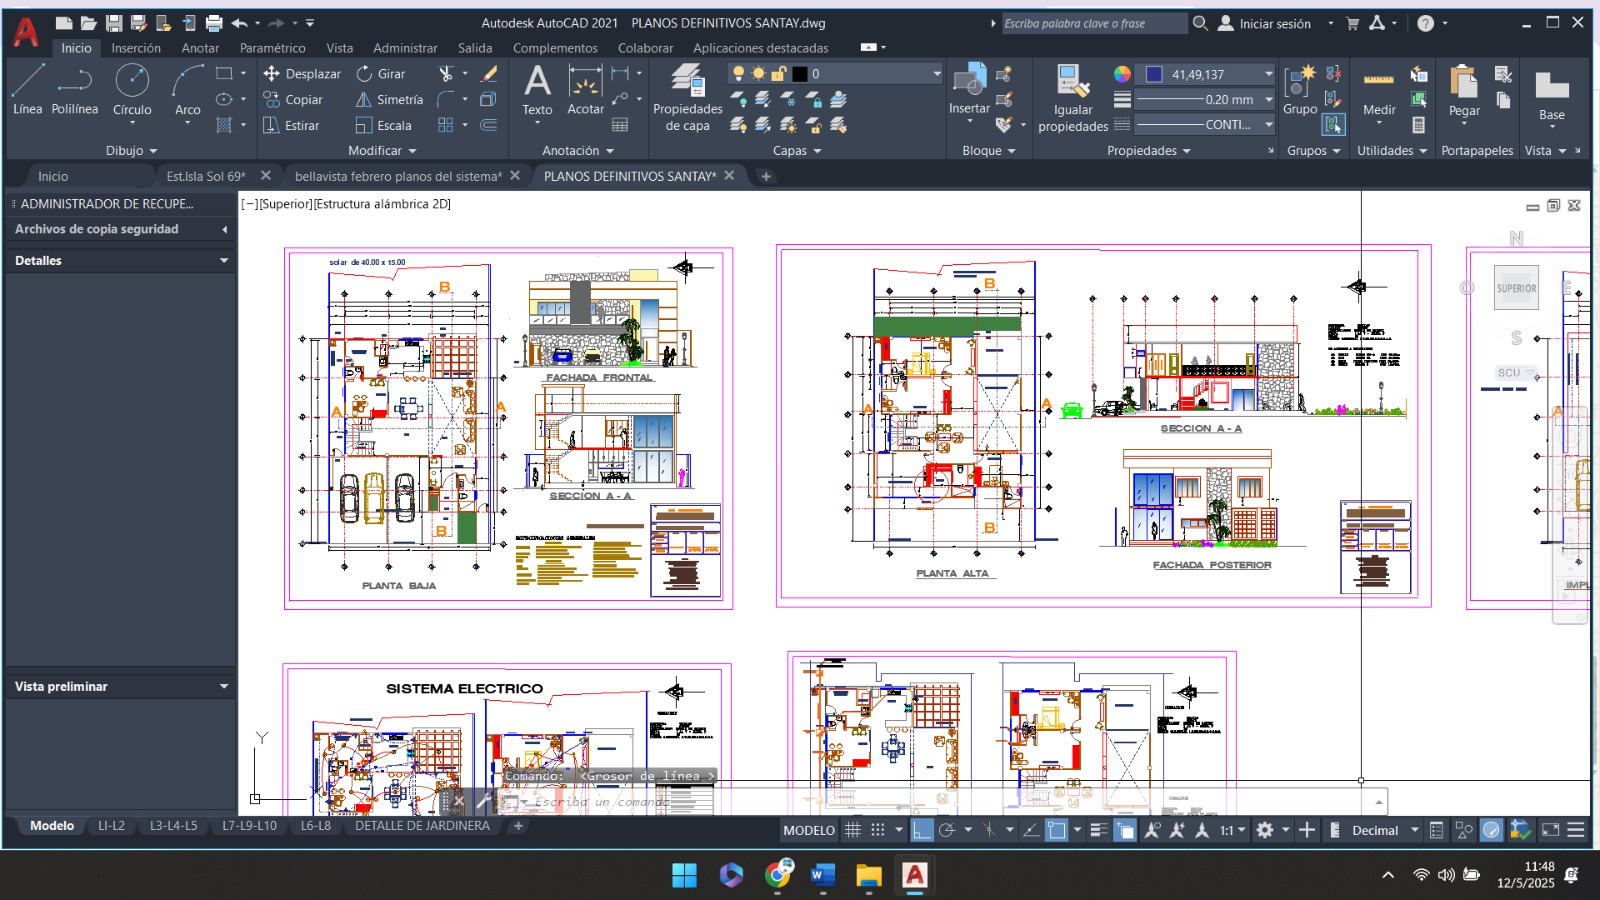Open a new drawing tab with plus
1600x900 pixels.
pyautogui.click(x=766, y=176)
